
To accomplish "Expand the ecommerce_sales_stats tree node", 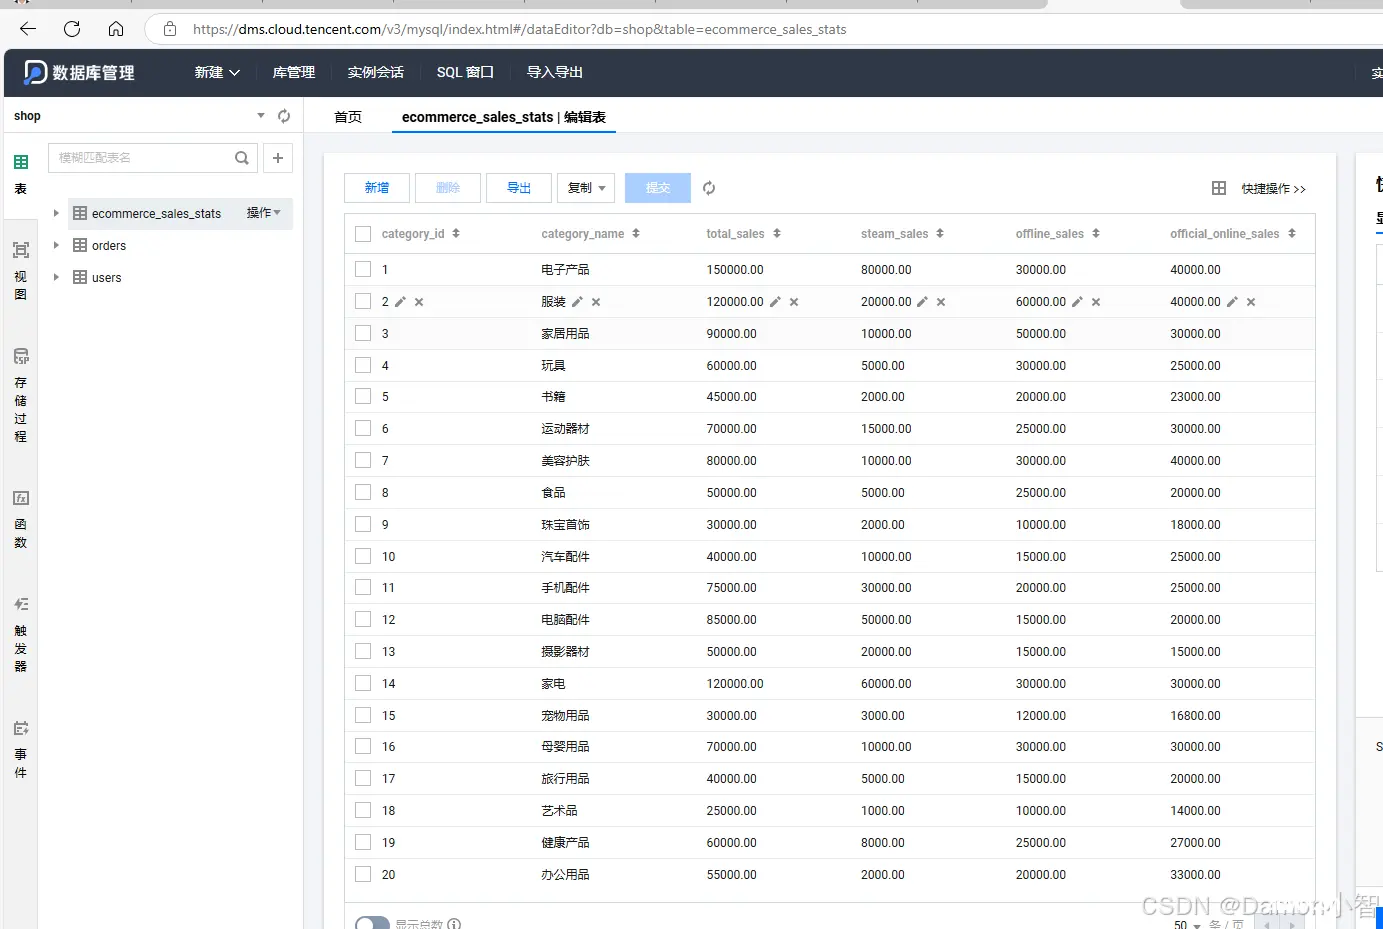I will (56, 213).
